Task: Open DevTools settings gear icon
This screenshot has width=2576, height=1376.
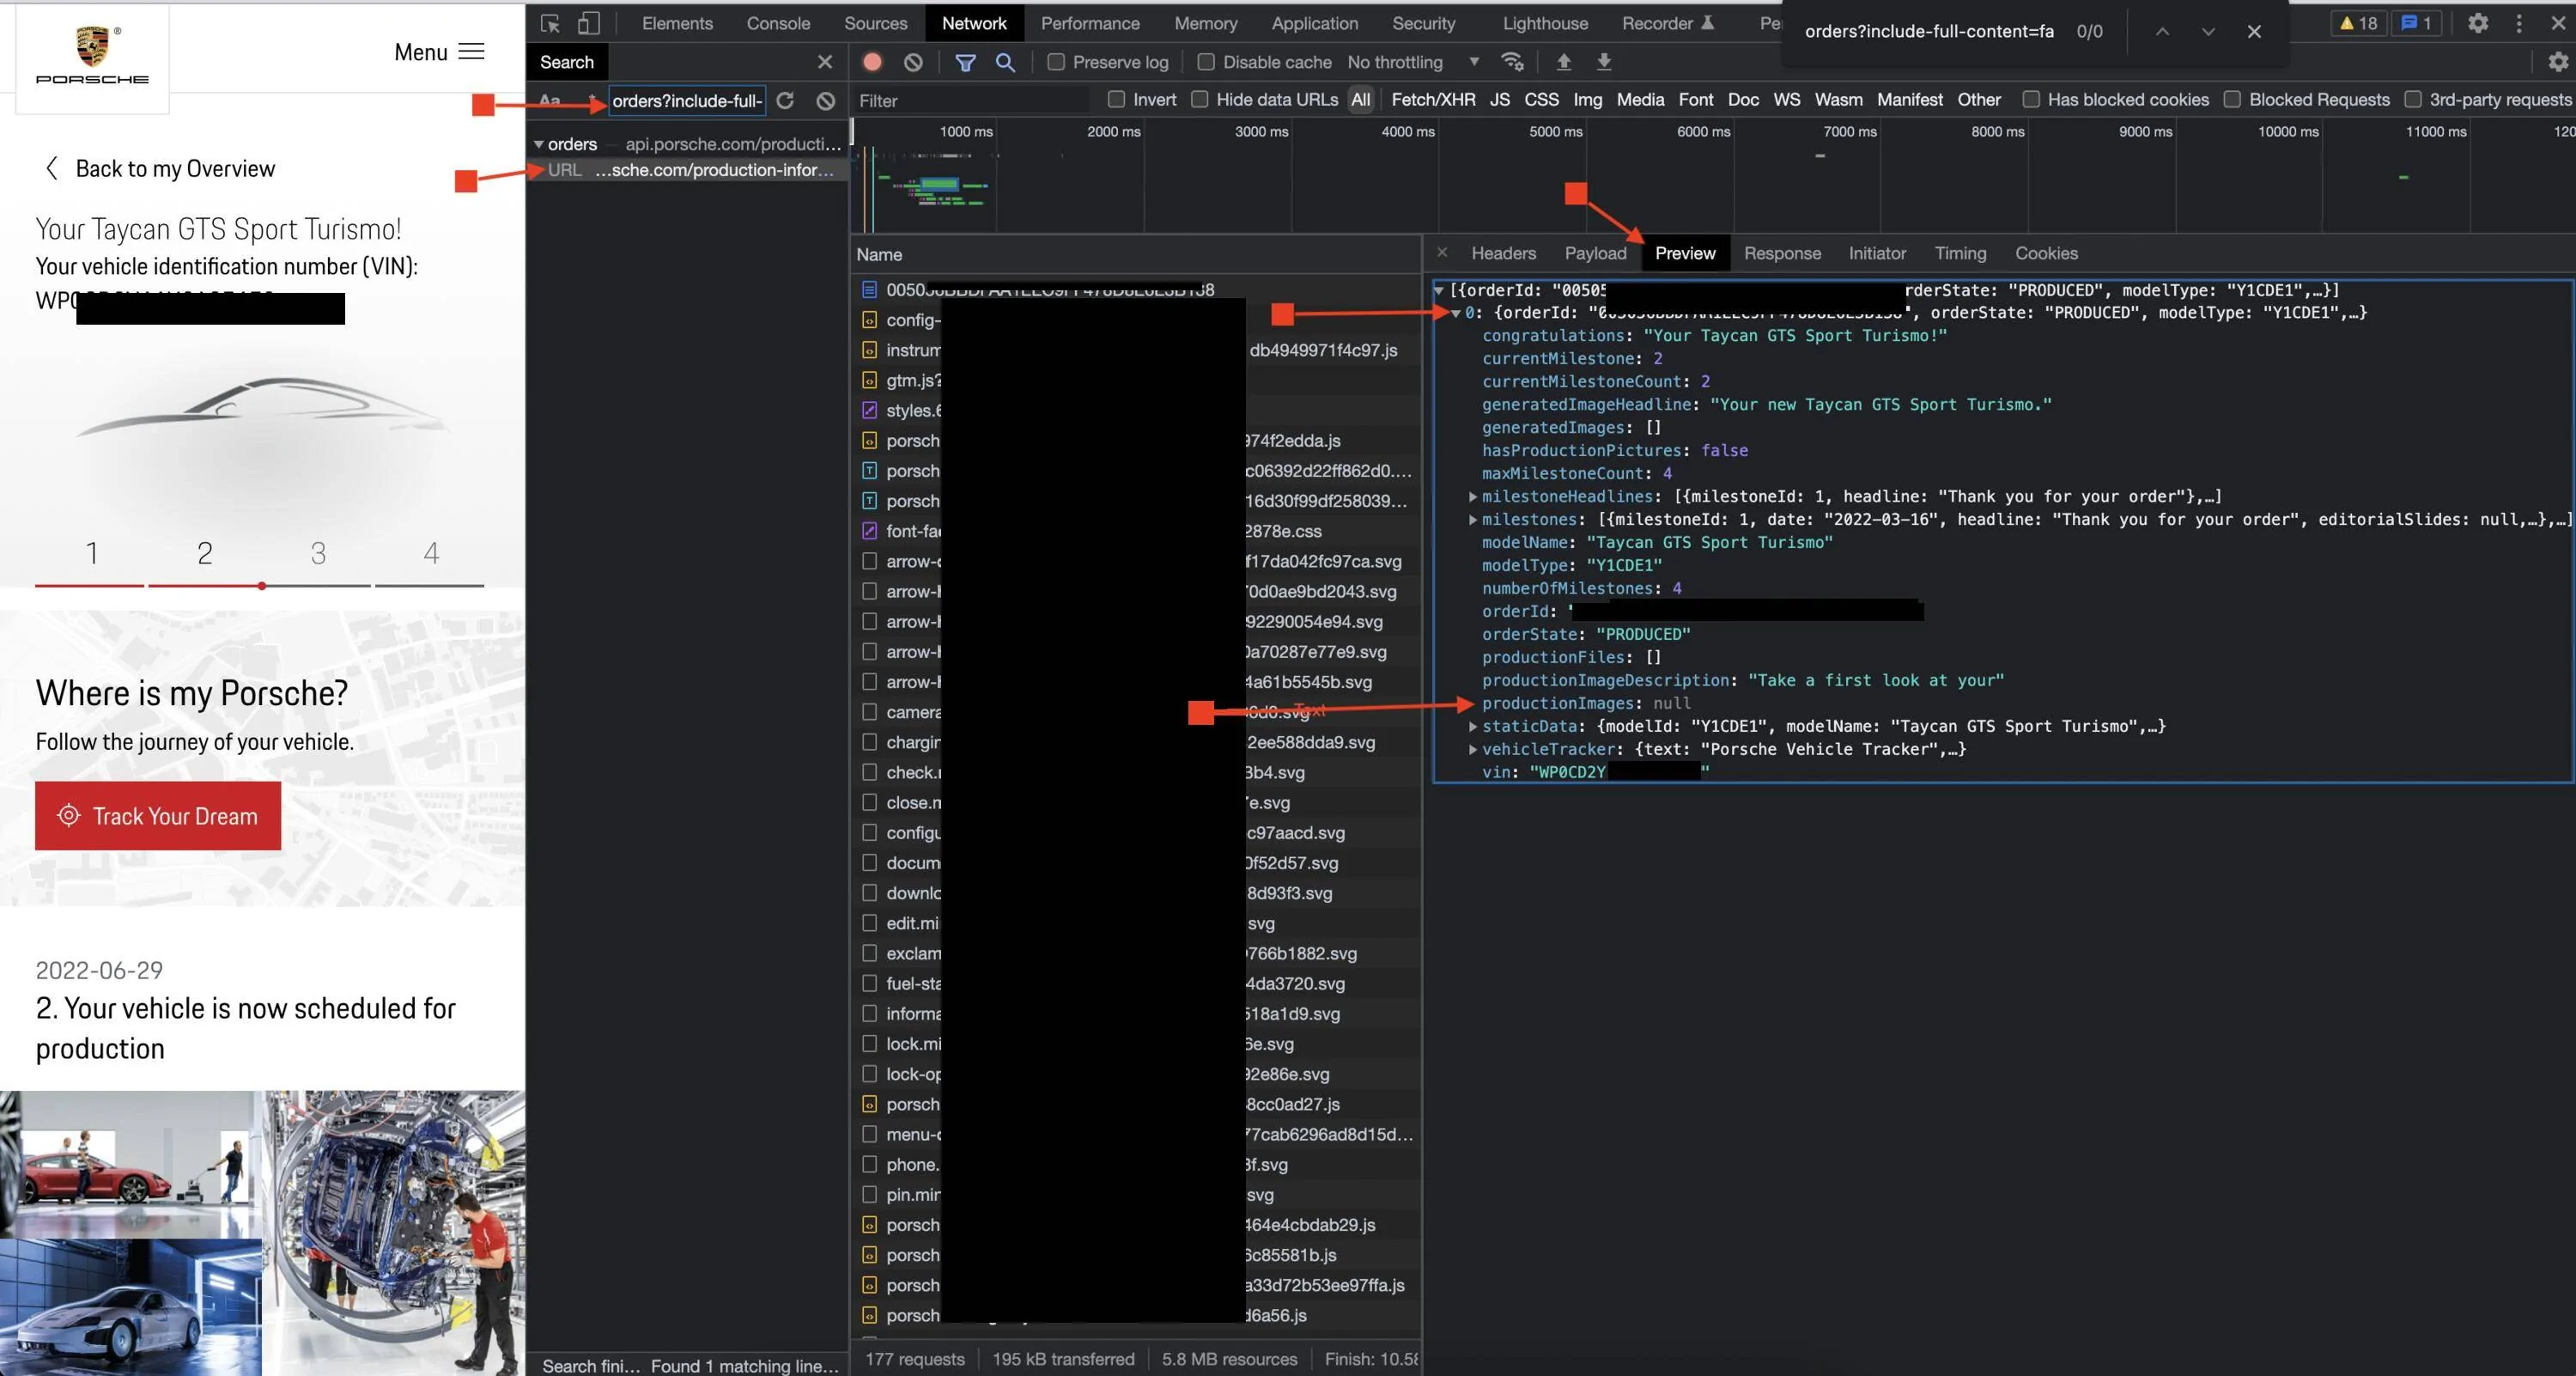Action: pyautogui.click(x=2477, y=23)
